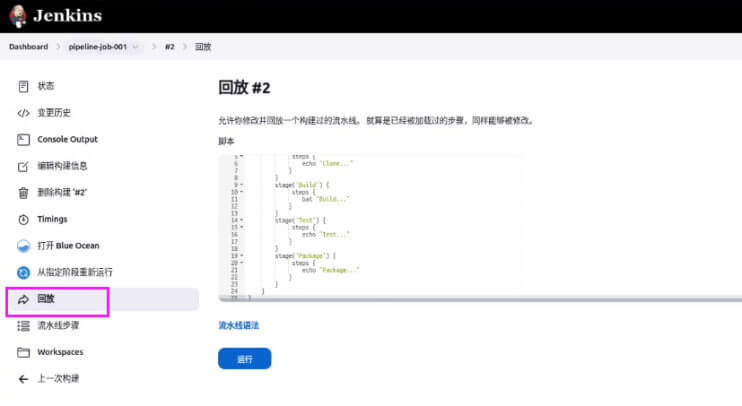The width and height of the screenshot is (742, 406).
Task: Click line number 24 in the editor gutter
Action: tap(234, 291)
